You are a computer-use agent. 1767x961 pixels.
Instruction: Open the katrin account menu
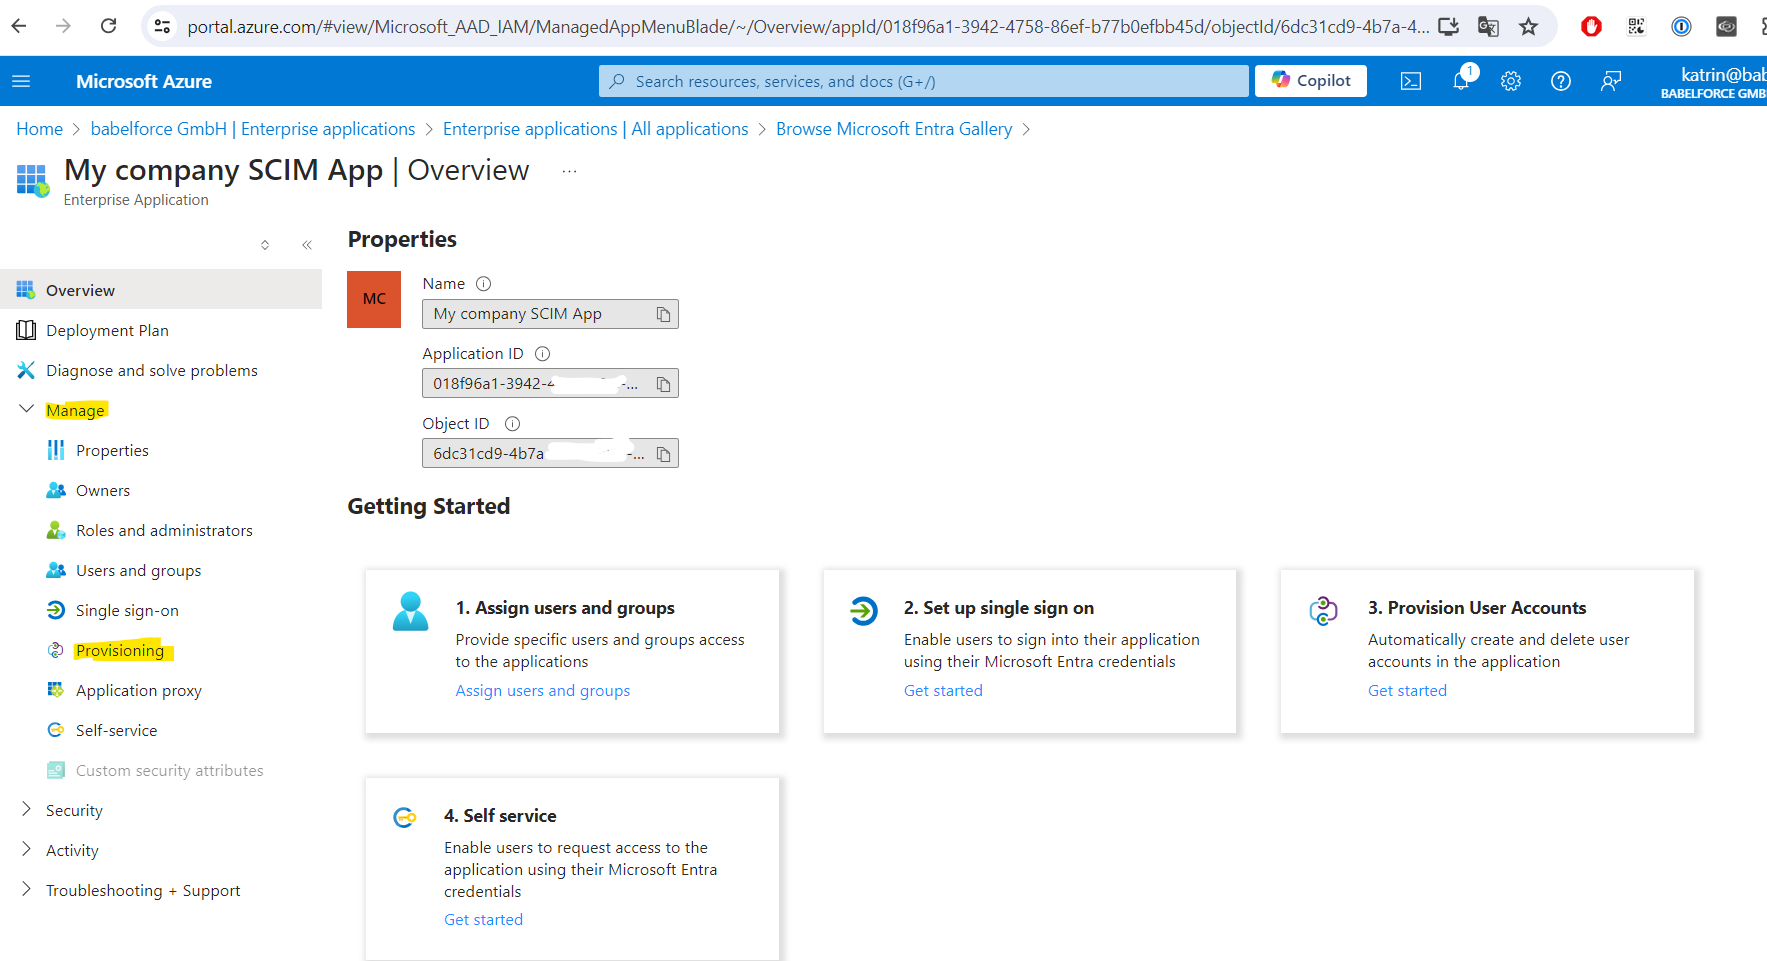click(1714, 81)
